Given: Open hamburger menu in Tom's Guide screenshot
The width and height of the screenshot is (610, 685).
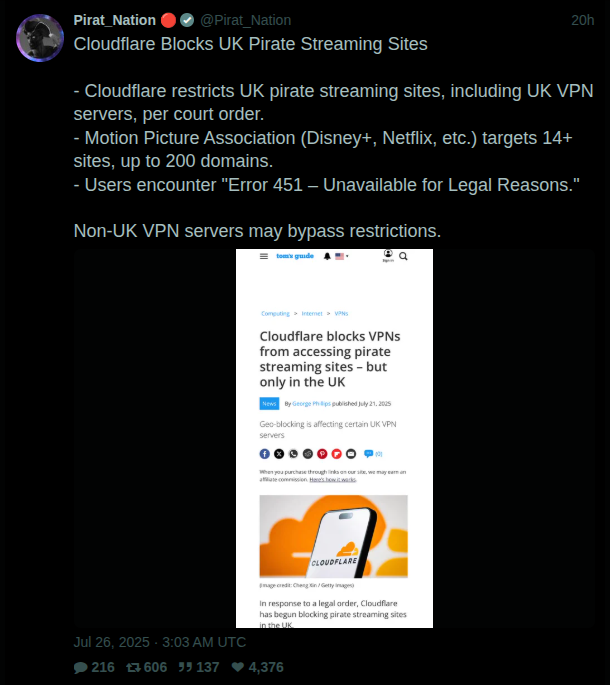Looking at the screenshot, I should (264, 256).
